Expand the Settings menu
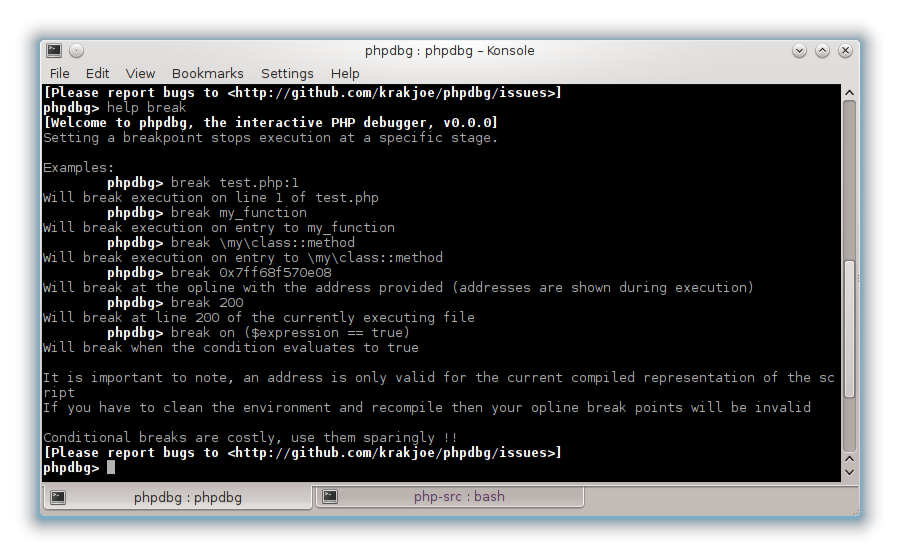The height and width of the screenshot is (556, 900). 287,73
